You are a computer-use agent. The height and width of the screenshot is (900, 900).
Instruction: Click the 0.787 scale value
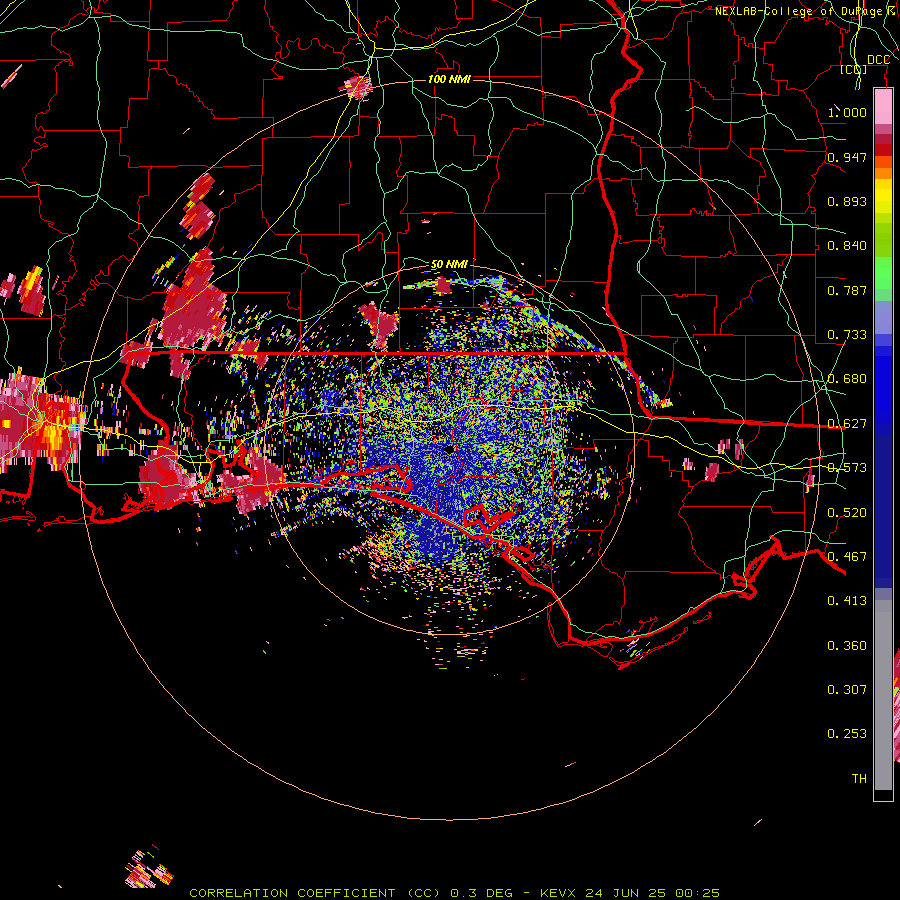[847, 290]
